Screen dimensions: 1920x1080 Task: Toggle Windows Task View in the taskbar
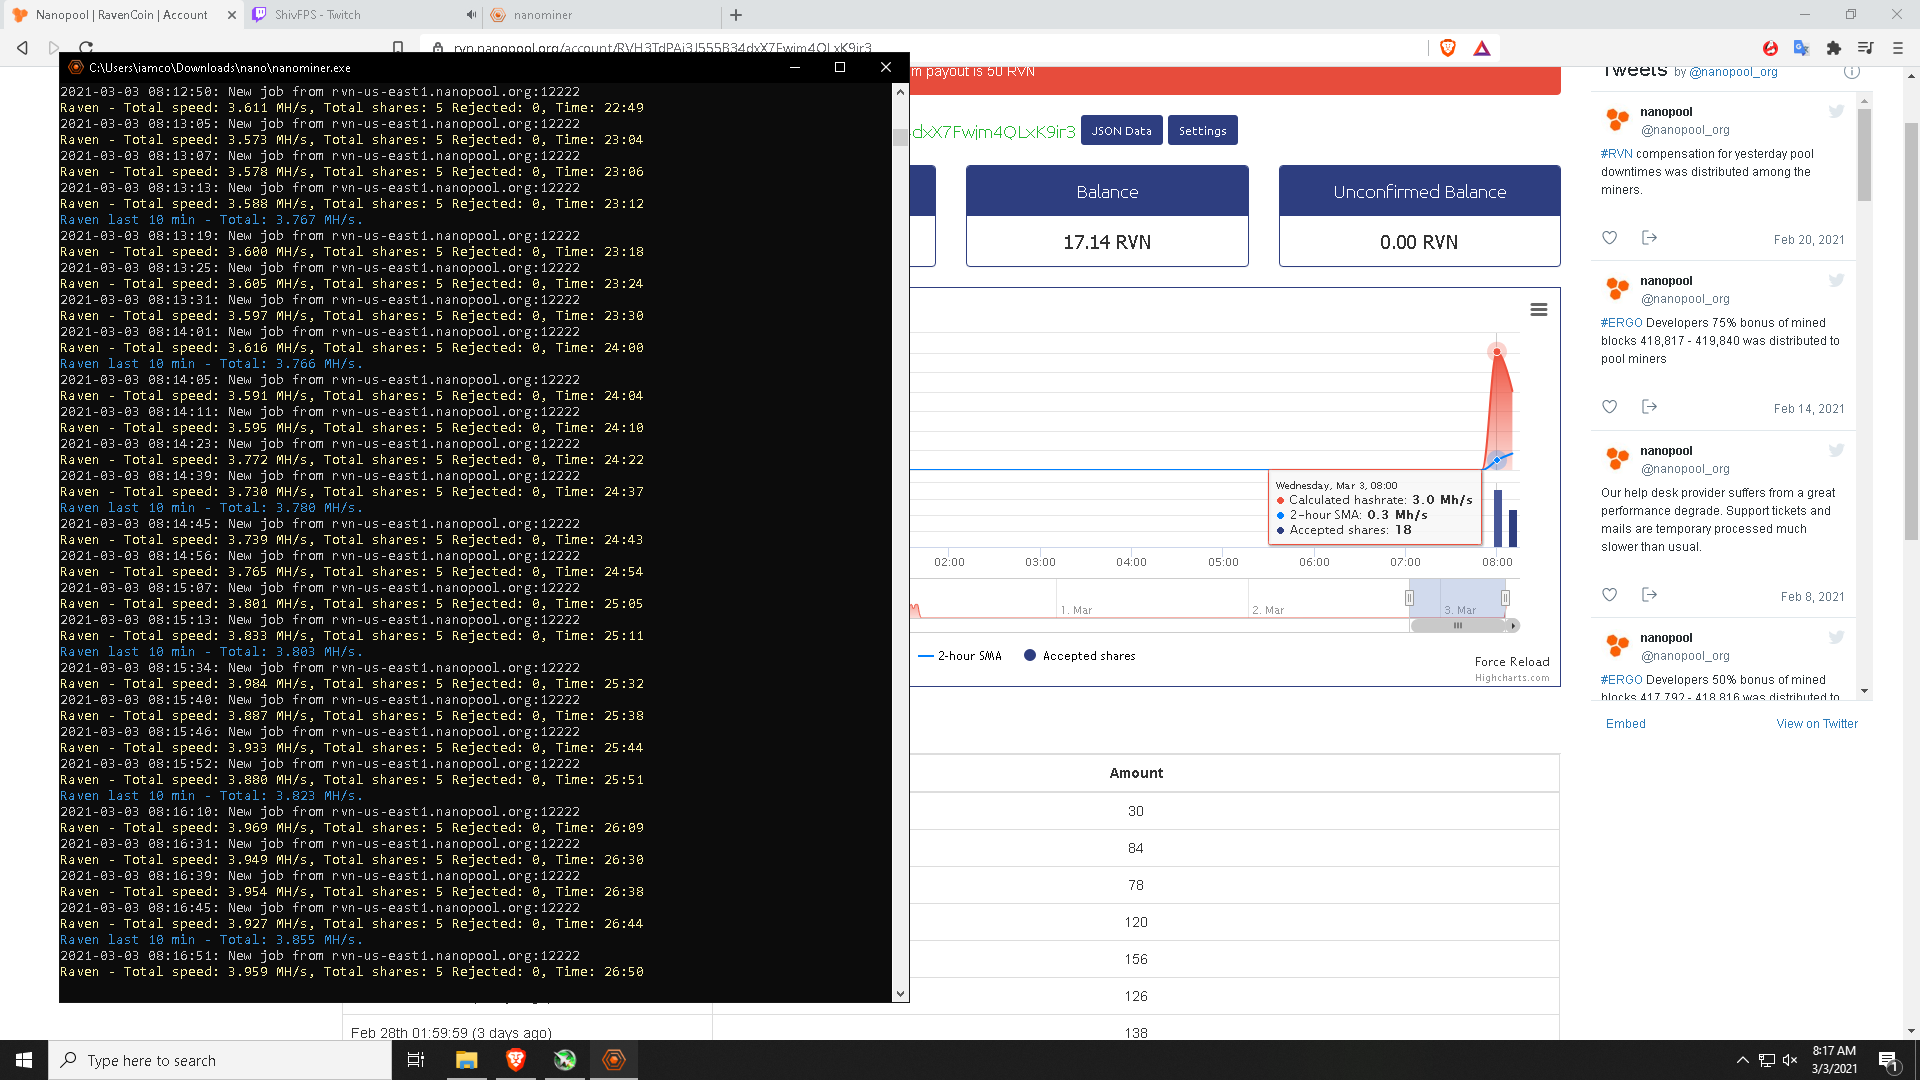pyautogui.click(x=416, y=1060)
